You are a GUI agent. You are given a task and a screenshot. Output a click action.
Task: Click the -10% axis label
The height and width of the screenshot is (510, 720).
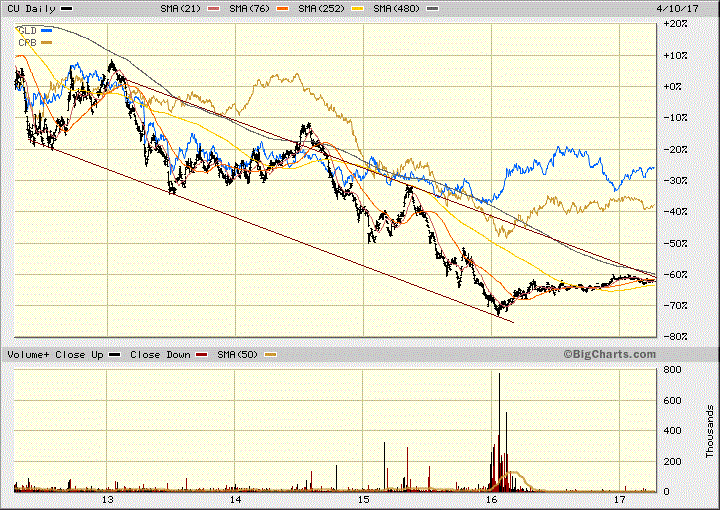pos(675,118)
